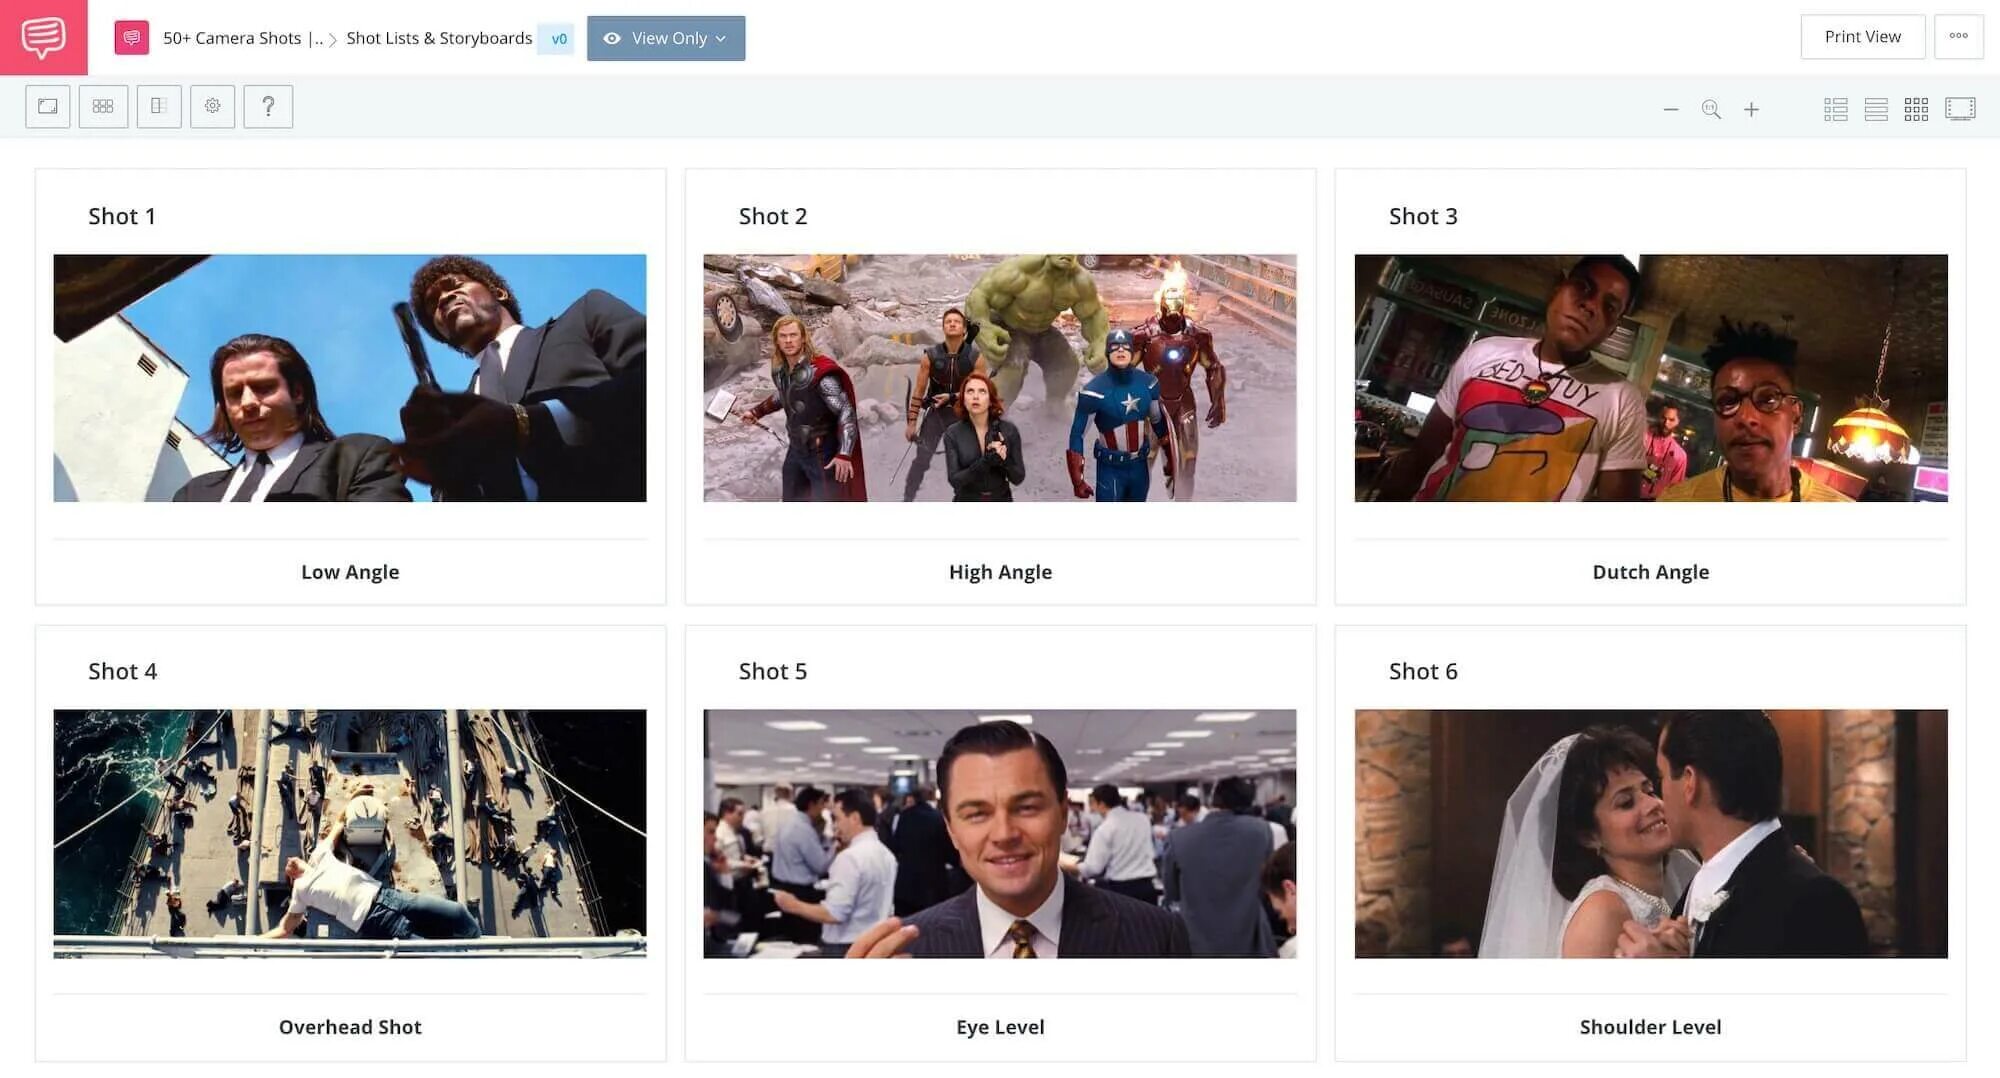Click the 'Shot 2' title

tap(773, 216)
